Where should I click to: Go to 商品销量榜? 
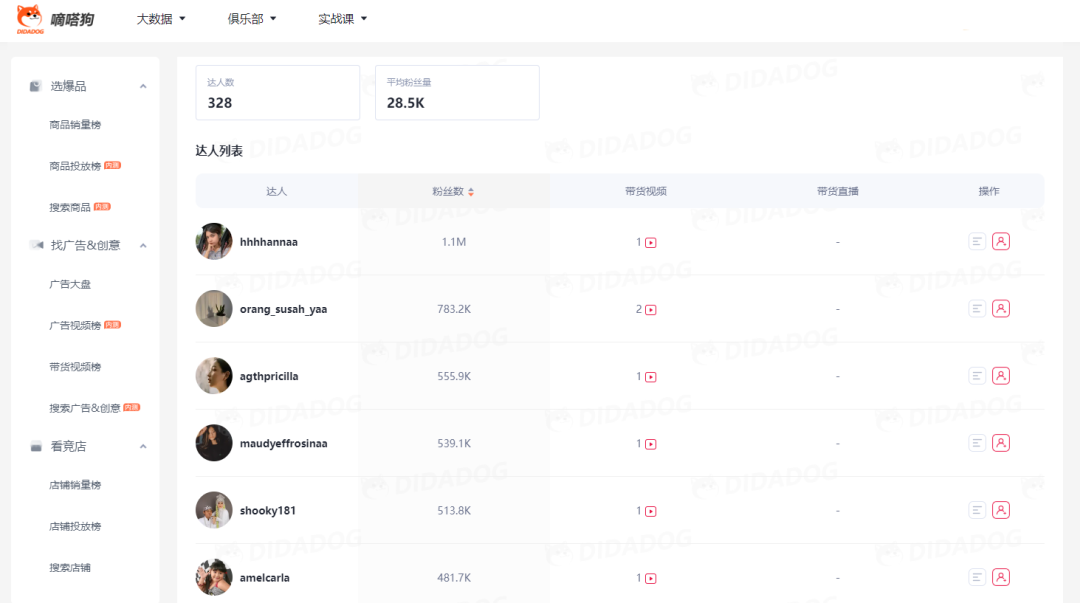point(75,125)
